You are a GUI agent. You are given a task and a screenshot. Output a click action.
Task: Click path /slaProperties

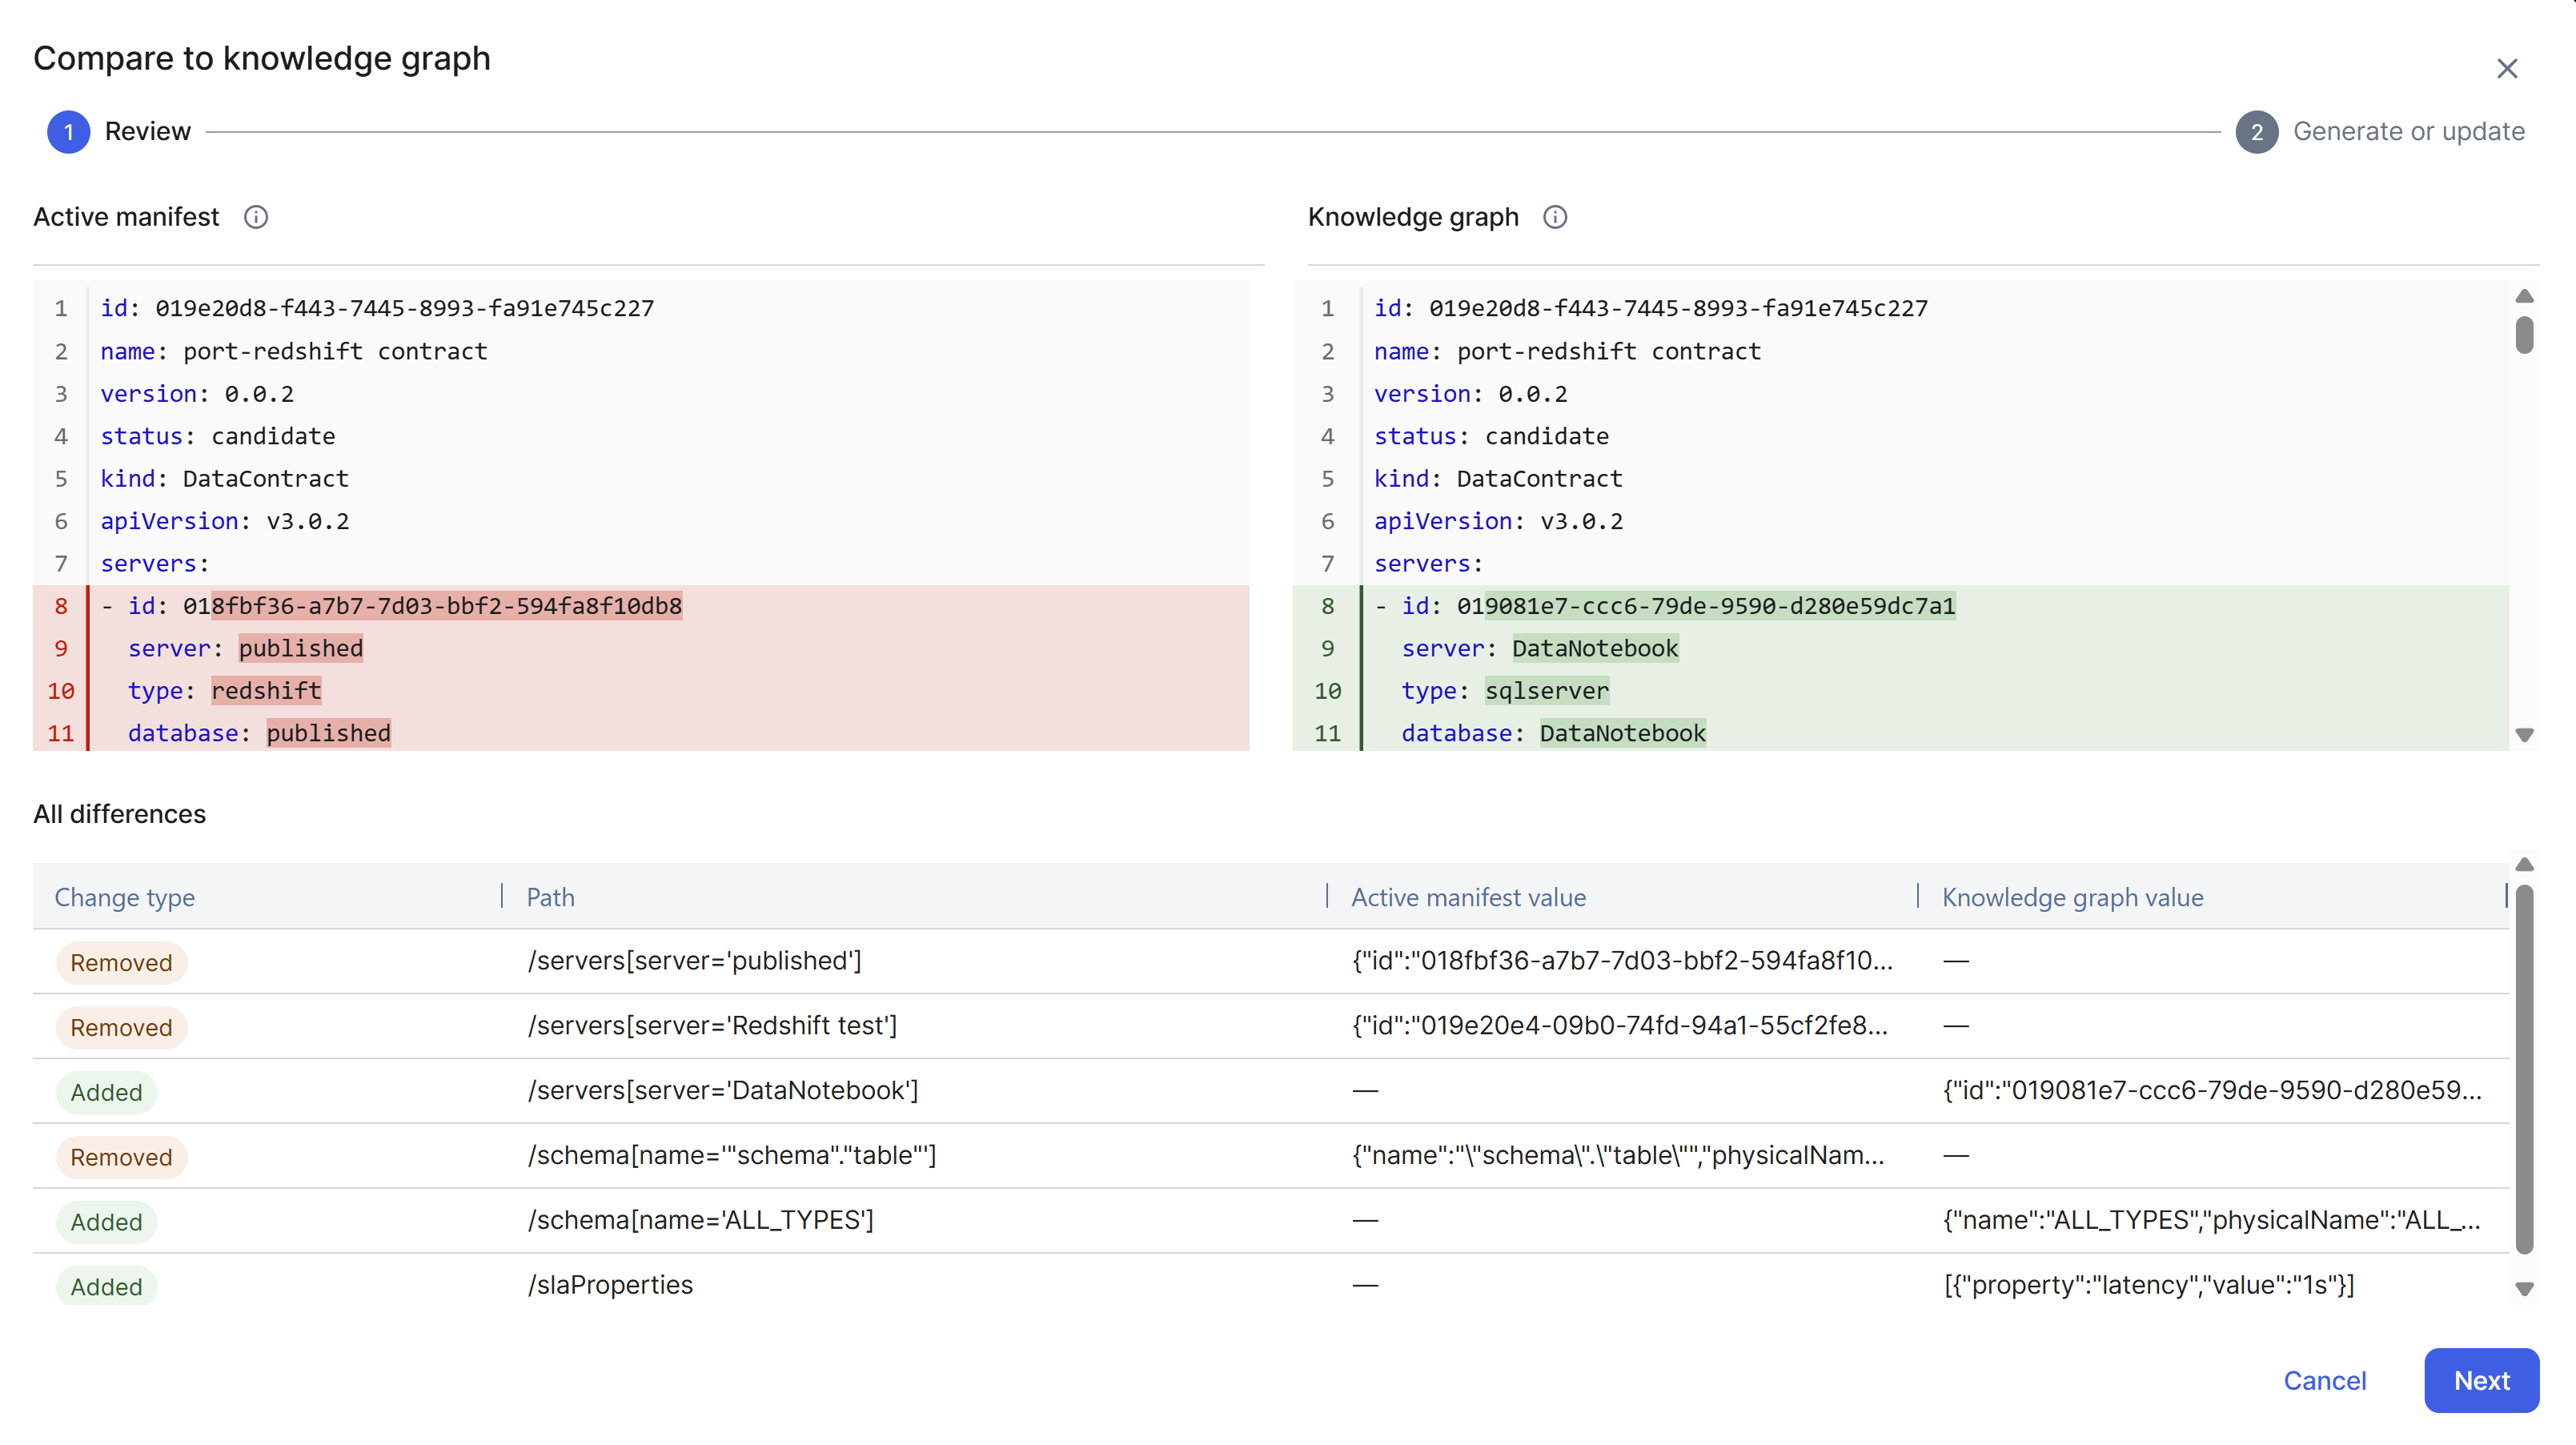click(x=610, y=1285)
